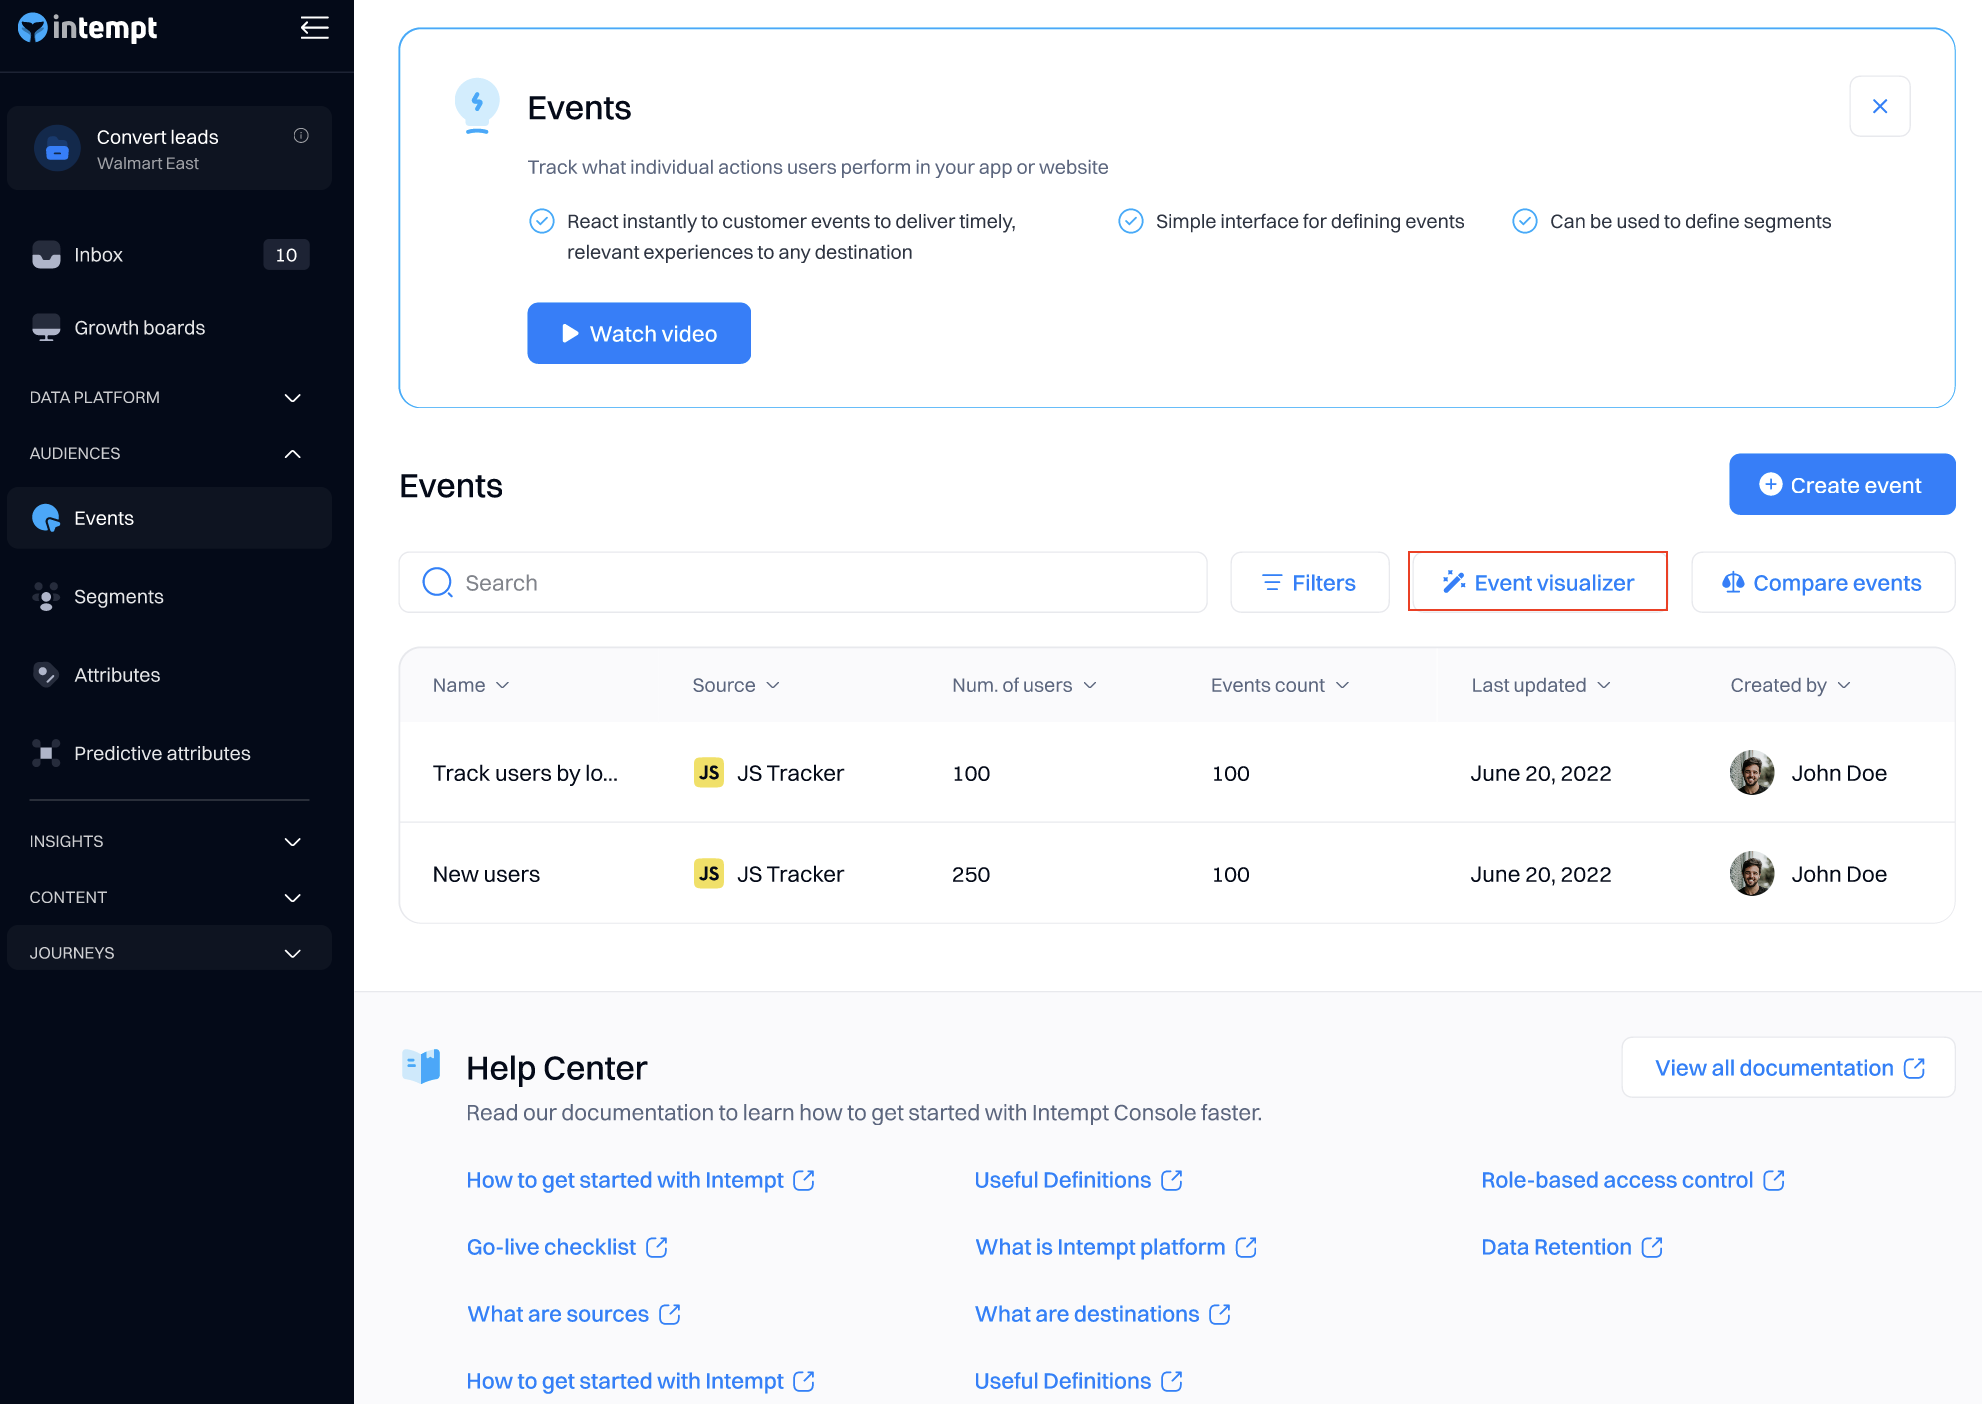Open Predictive attributes in sidebar

pyautogui.click(x=161, y=753)
